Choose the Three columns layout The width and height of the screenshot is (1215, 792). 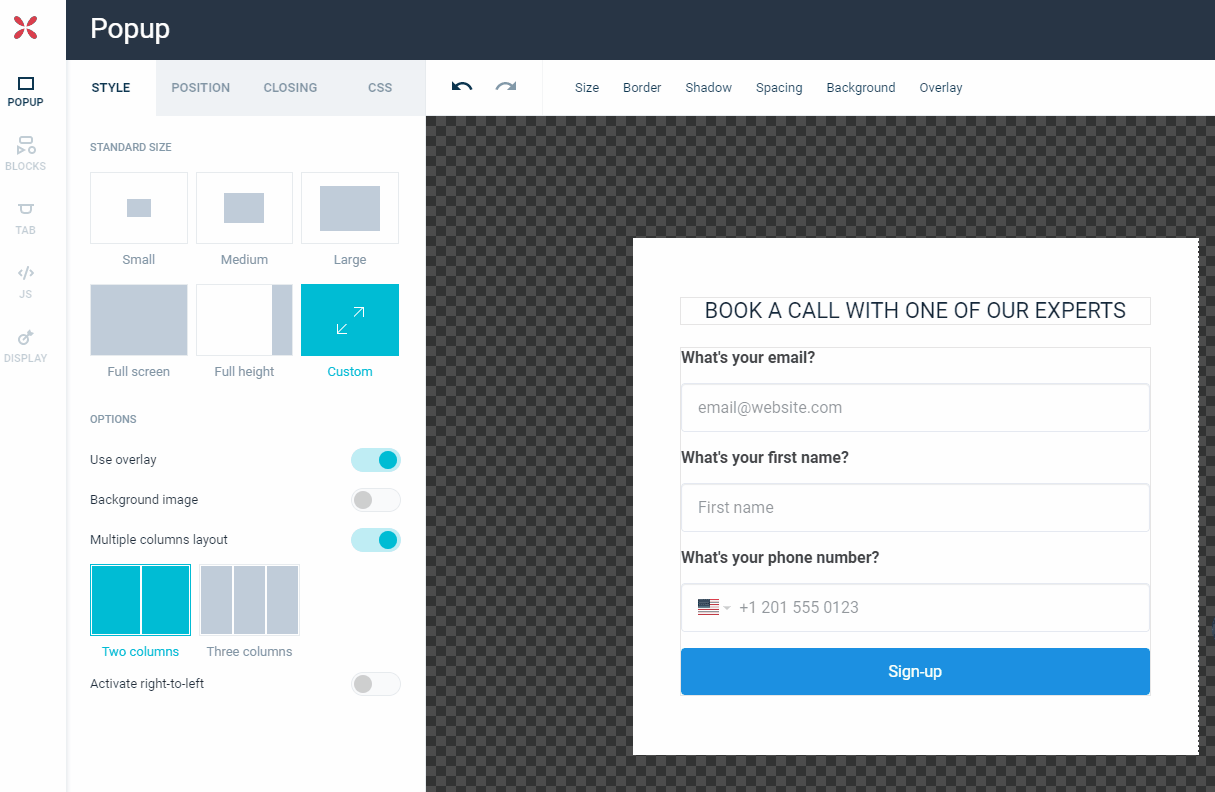click(250, 600)
